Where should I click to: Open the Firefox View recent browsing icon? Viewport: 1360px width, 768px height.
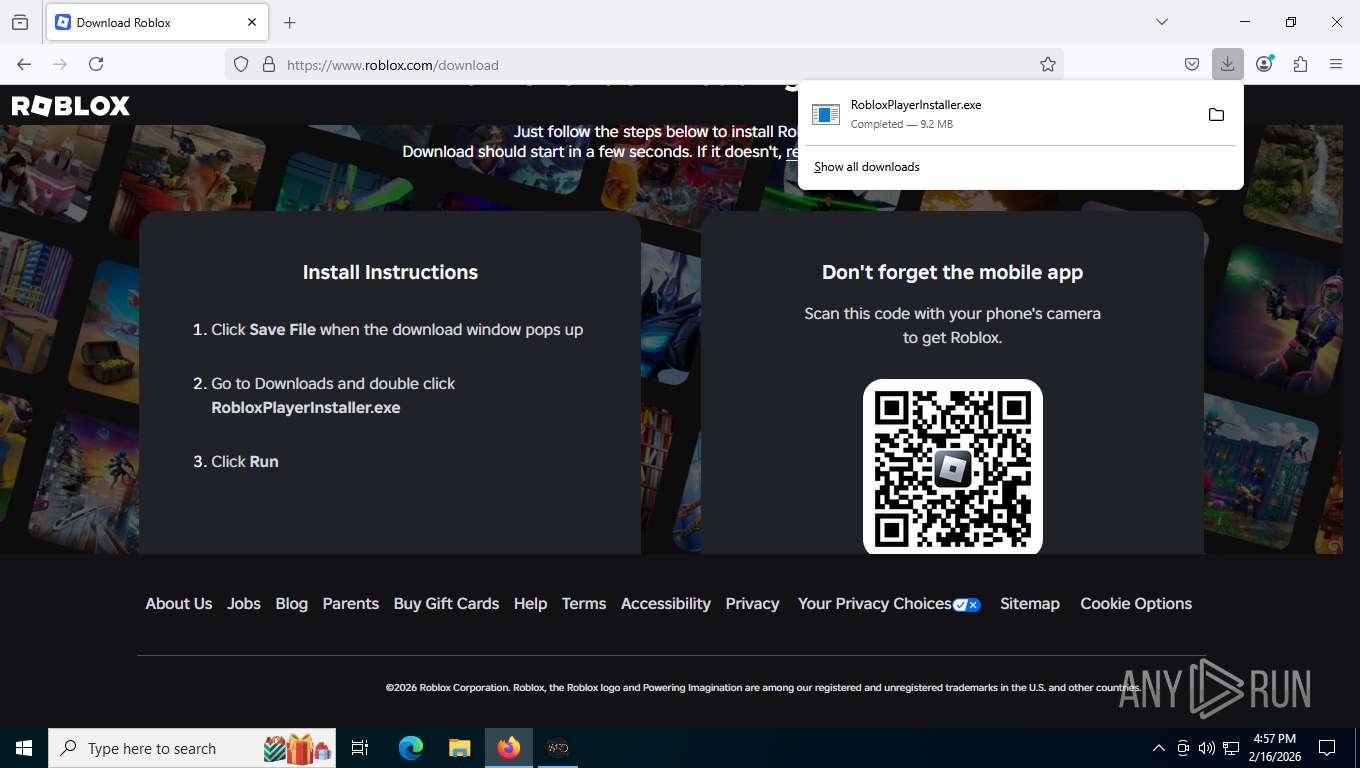pos(20,22)
